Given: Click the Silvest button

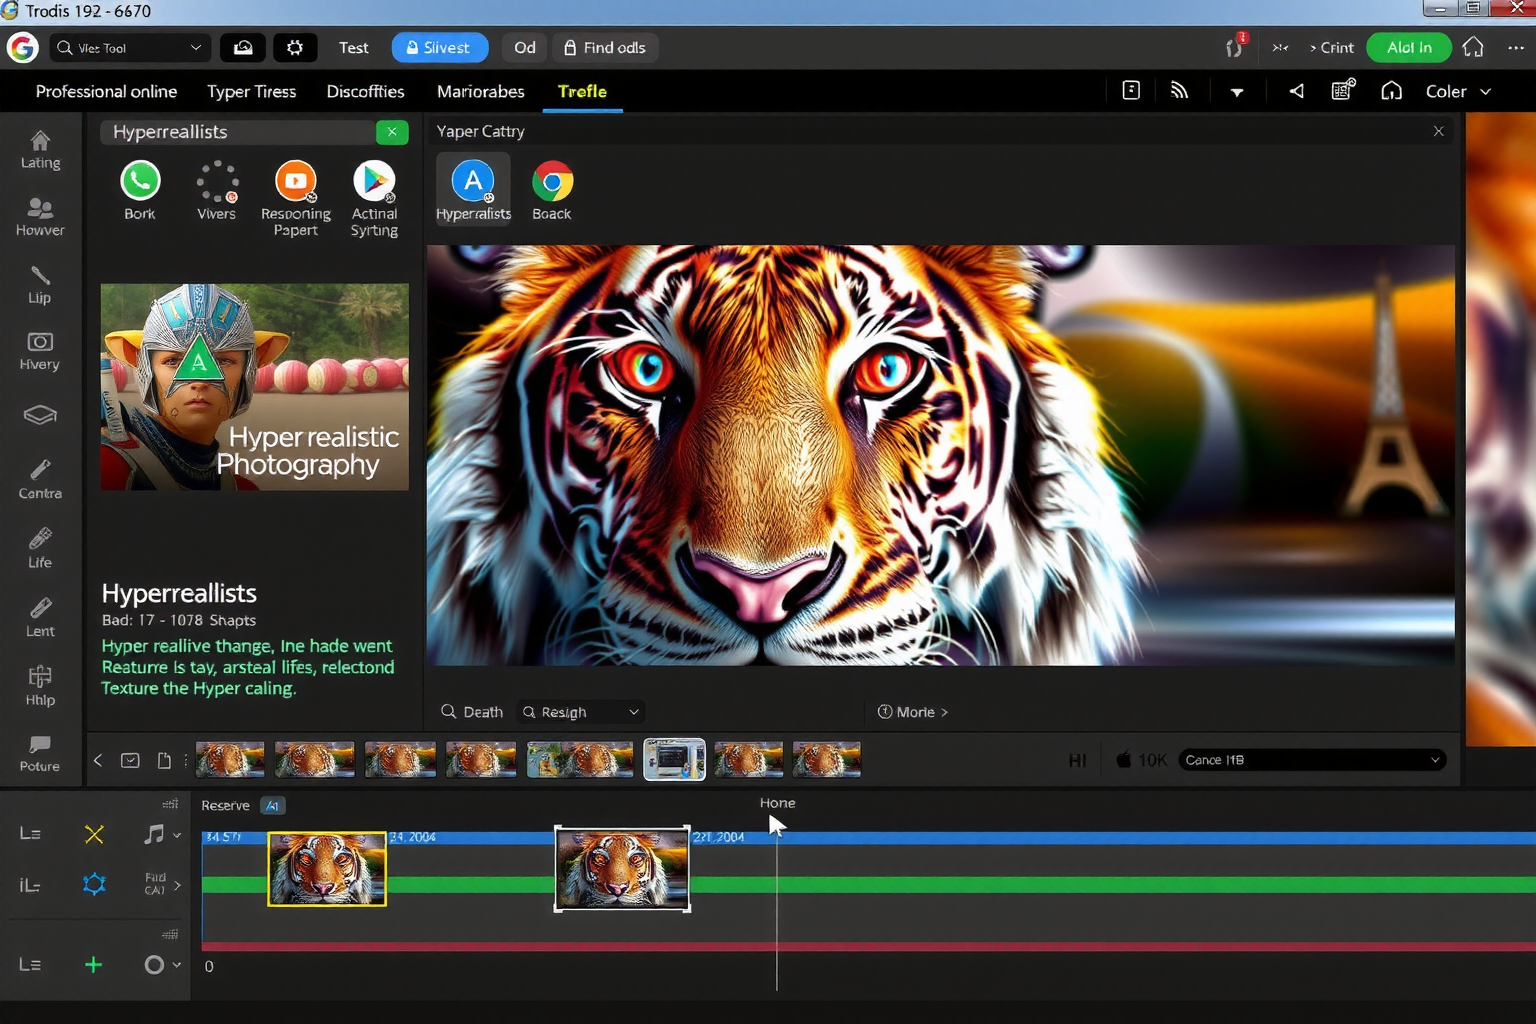Looking at the screenshot, I should point(439,48).
